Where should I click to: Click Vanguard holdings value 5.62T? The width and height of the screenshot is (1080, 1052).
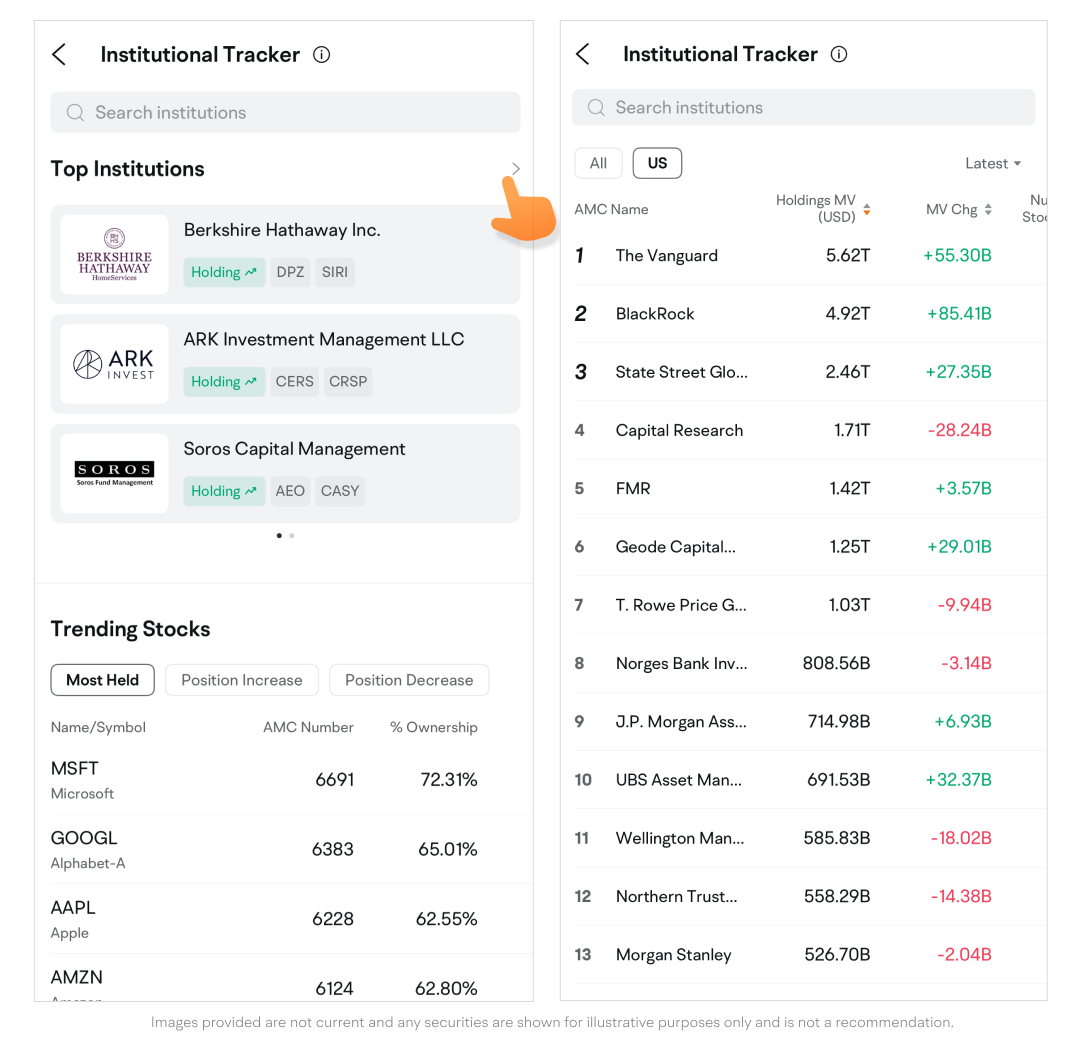coord(848,256)
